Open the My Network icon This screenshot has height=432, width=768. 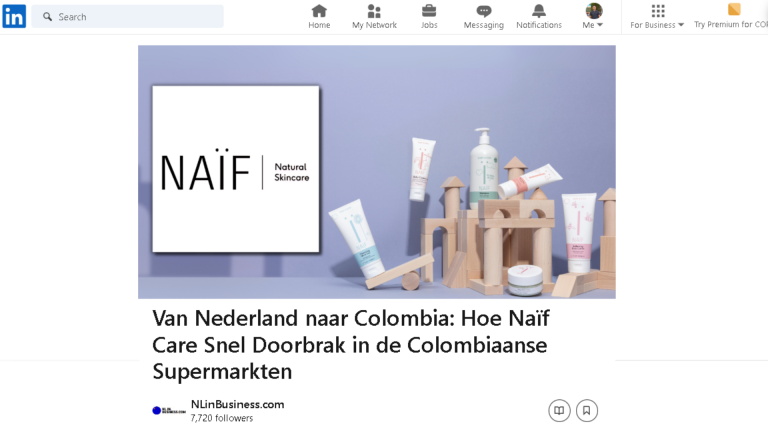coord(374,11)
